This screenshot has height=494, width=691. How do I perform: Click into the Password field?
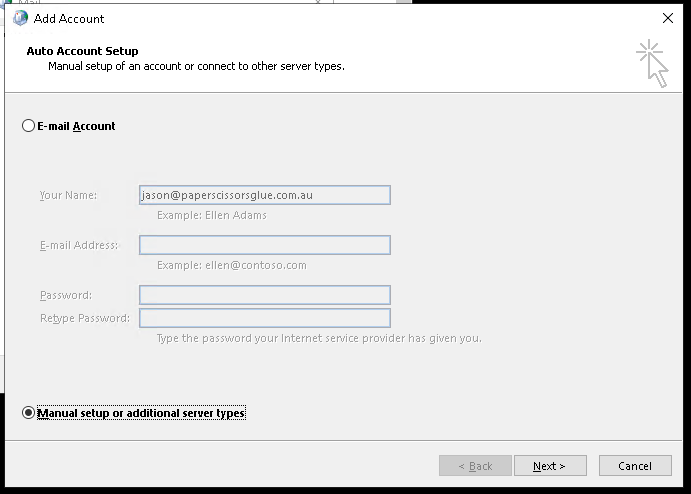[264, 295]
